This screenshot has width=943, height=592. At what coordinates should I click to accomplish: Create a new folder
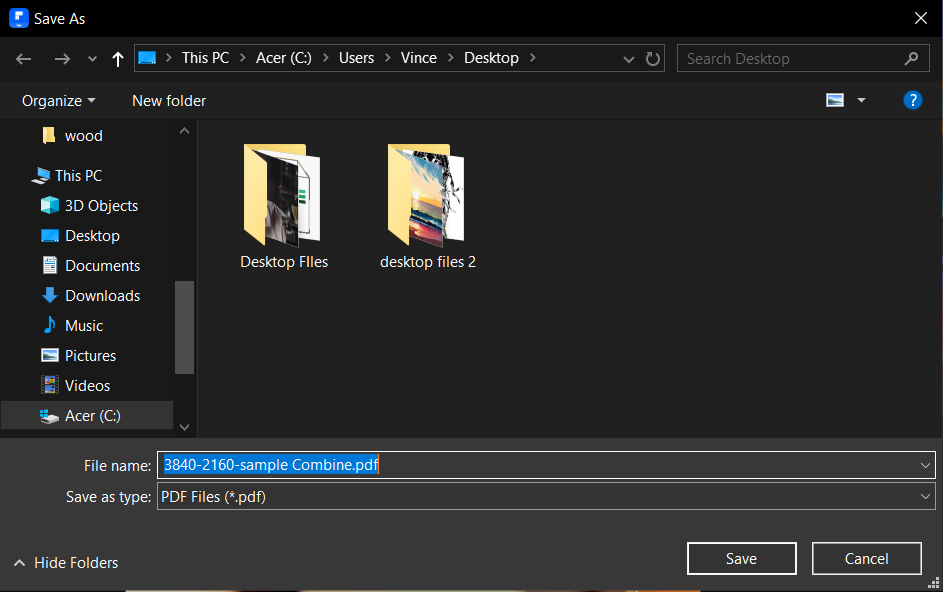coord(168,100)
